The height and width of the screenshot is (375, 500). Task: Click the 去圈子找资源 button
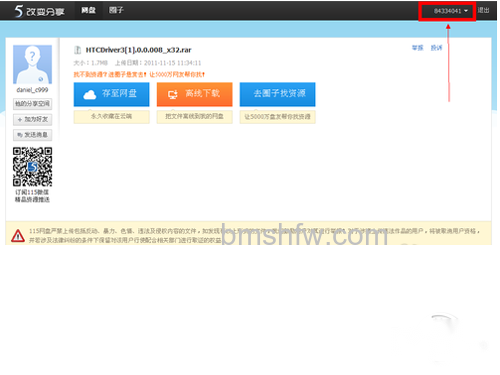click(x=277, y=94)
